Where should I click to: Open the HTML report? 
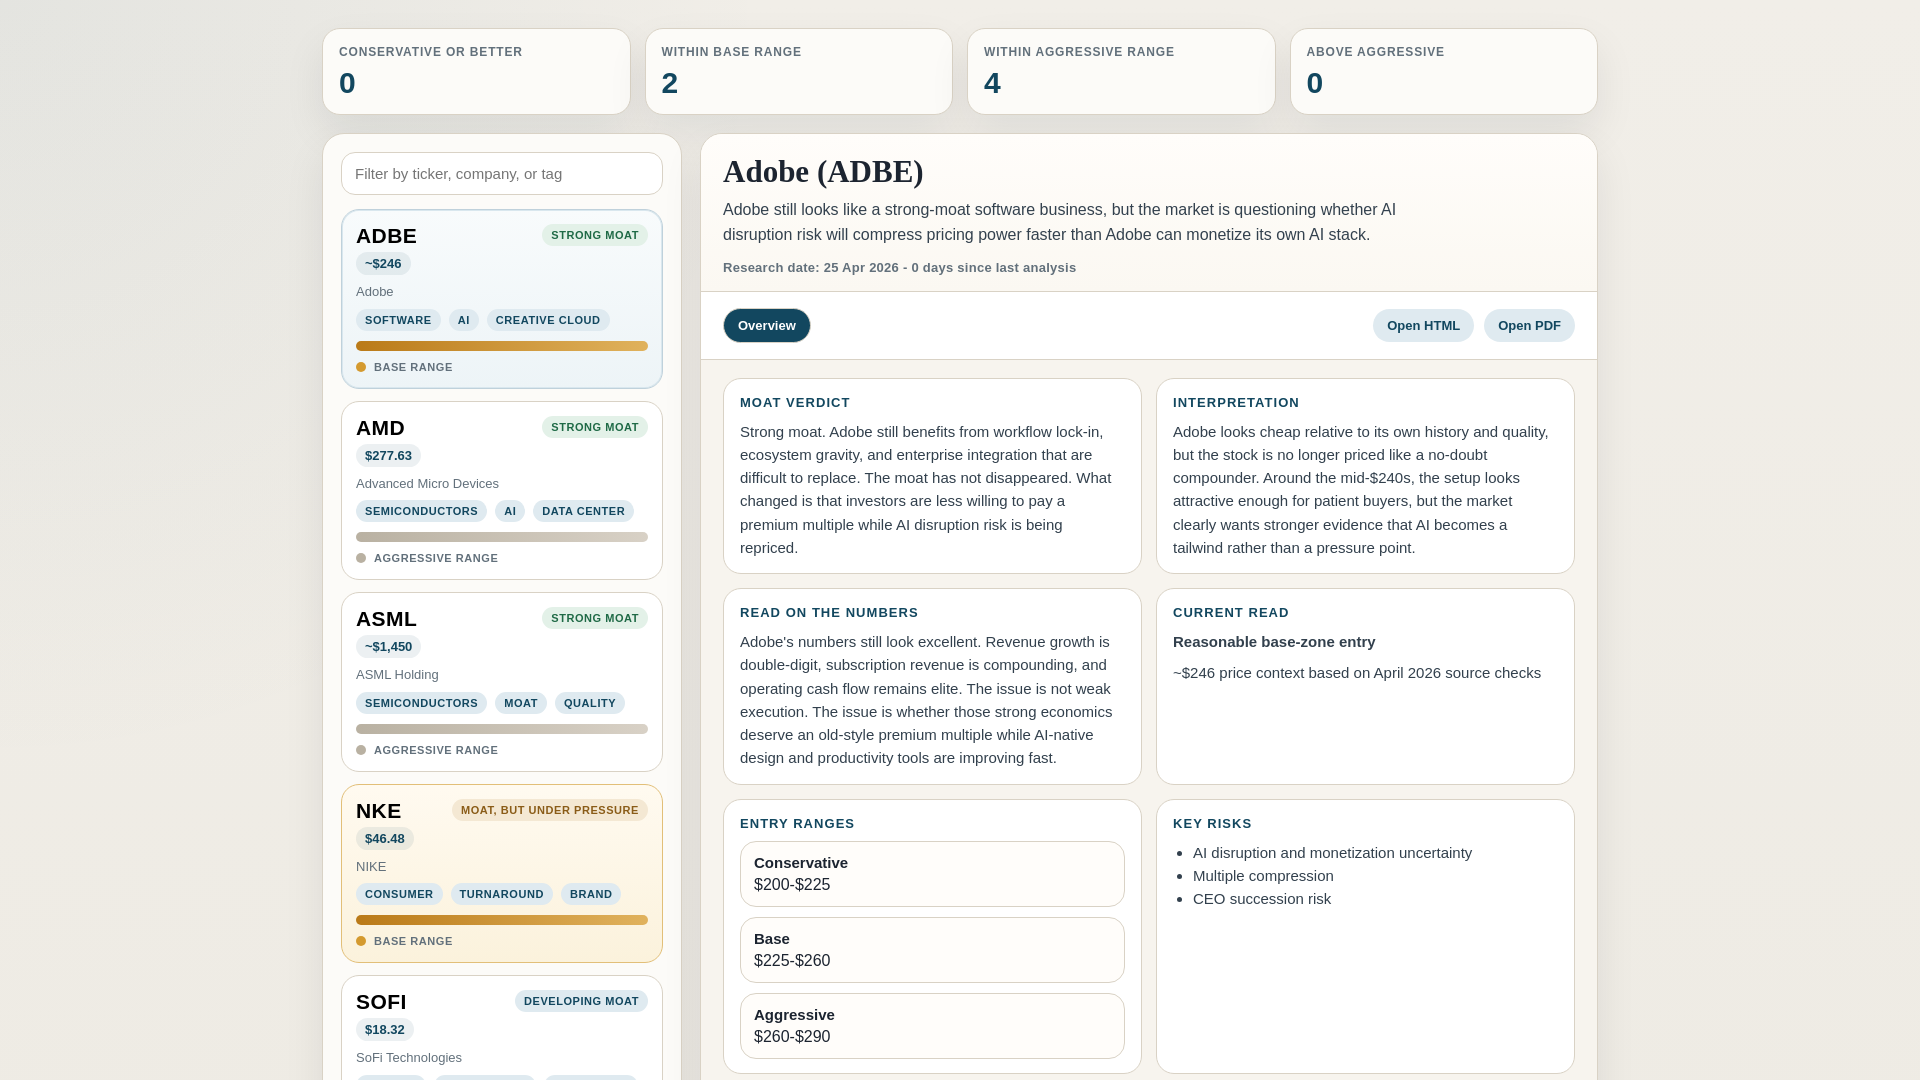(1423, 326)
